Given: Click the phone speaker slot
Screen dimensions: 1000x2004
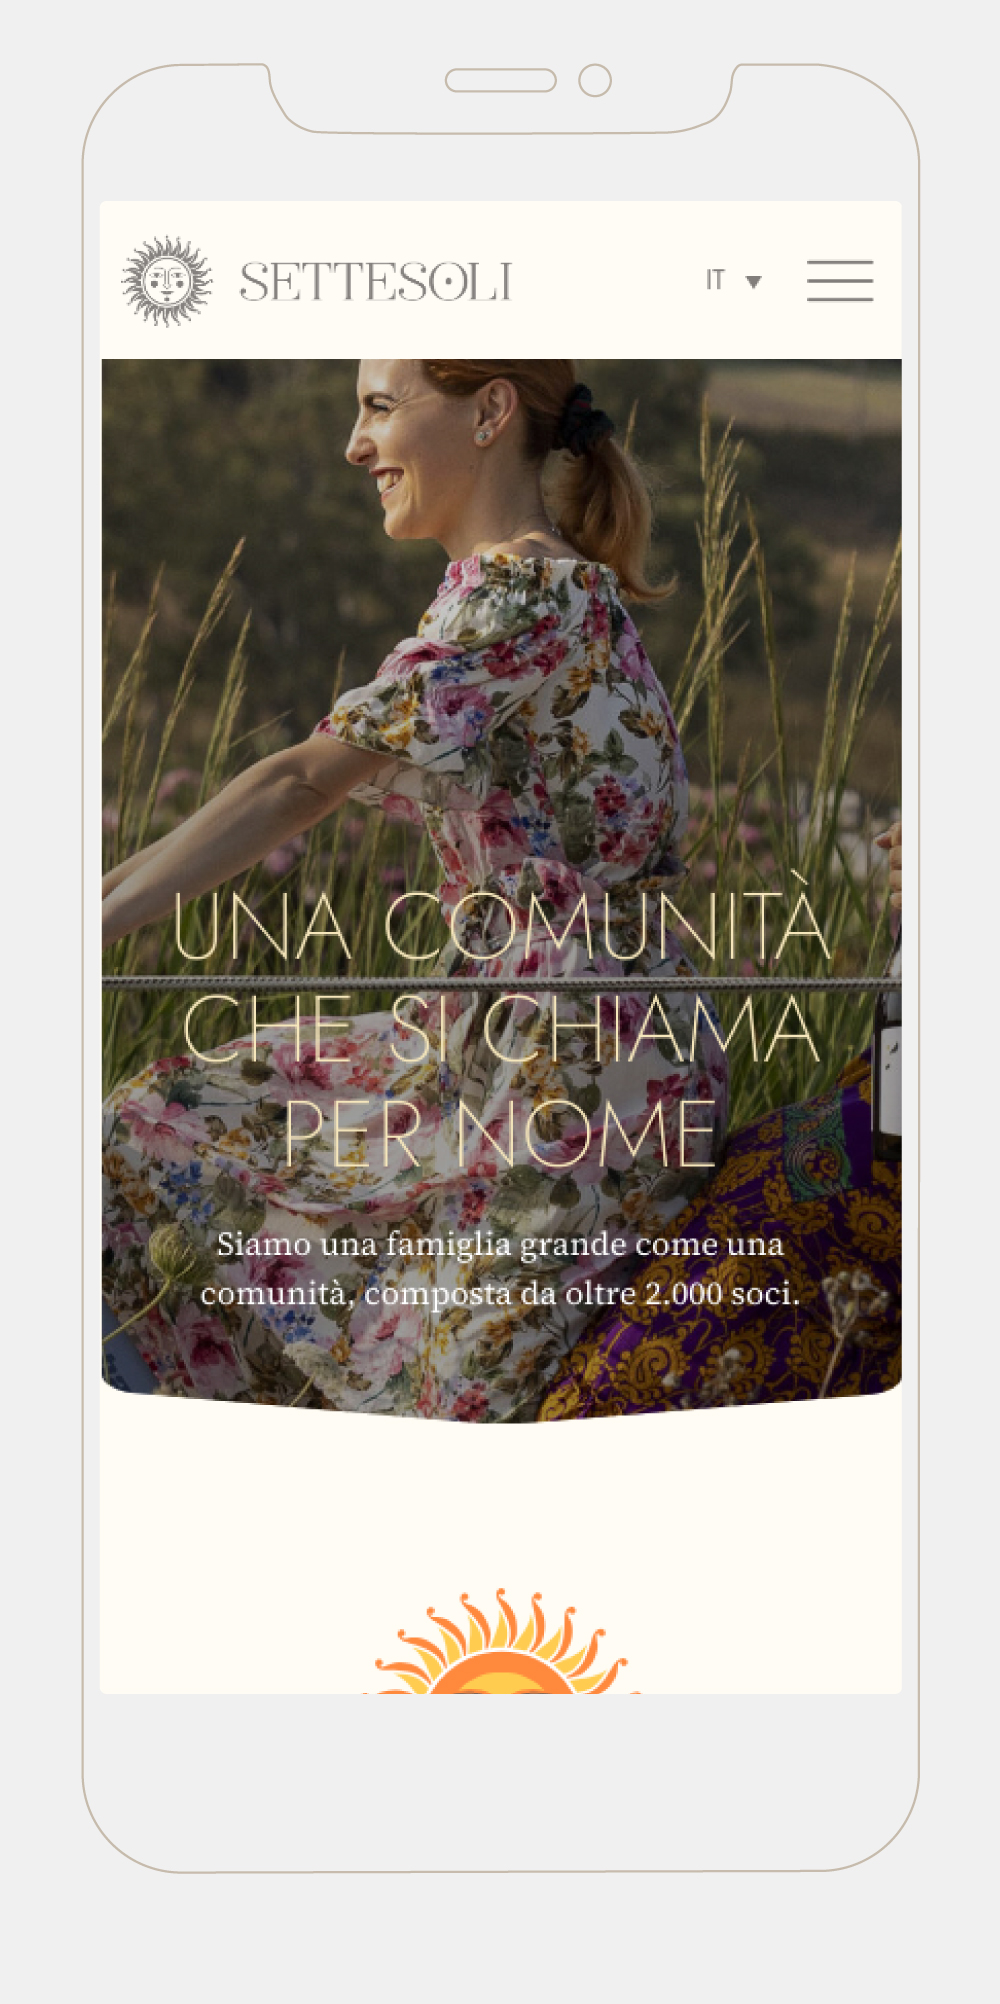Looking at the screenshot, I should (x=501, y=80).
